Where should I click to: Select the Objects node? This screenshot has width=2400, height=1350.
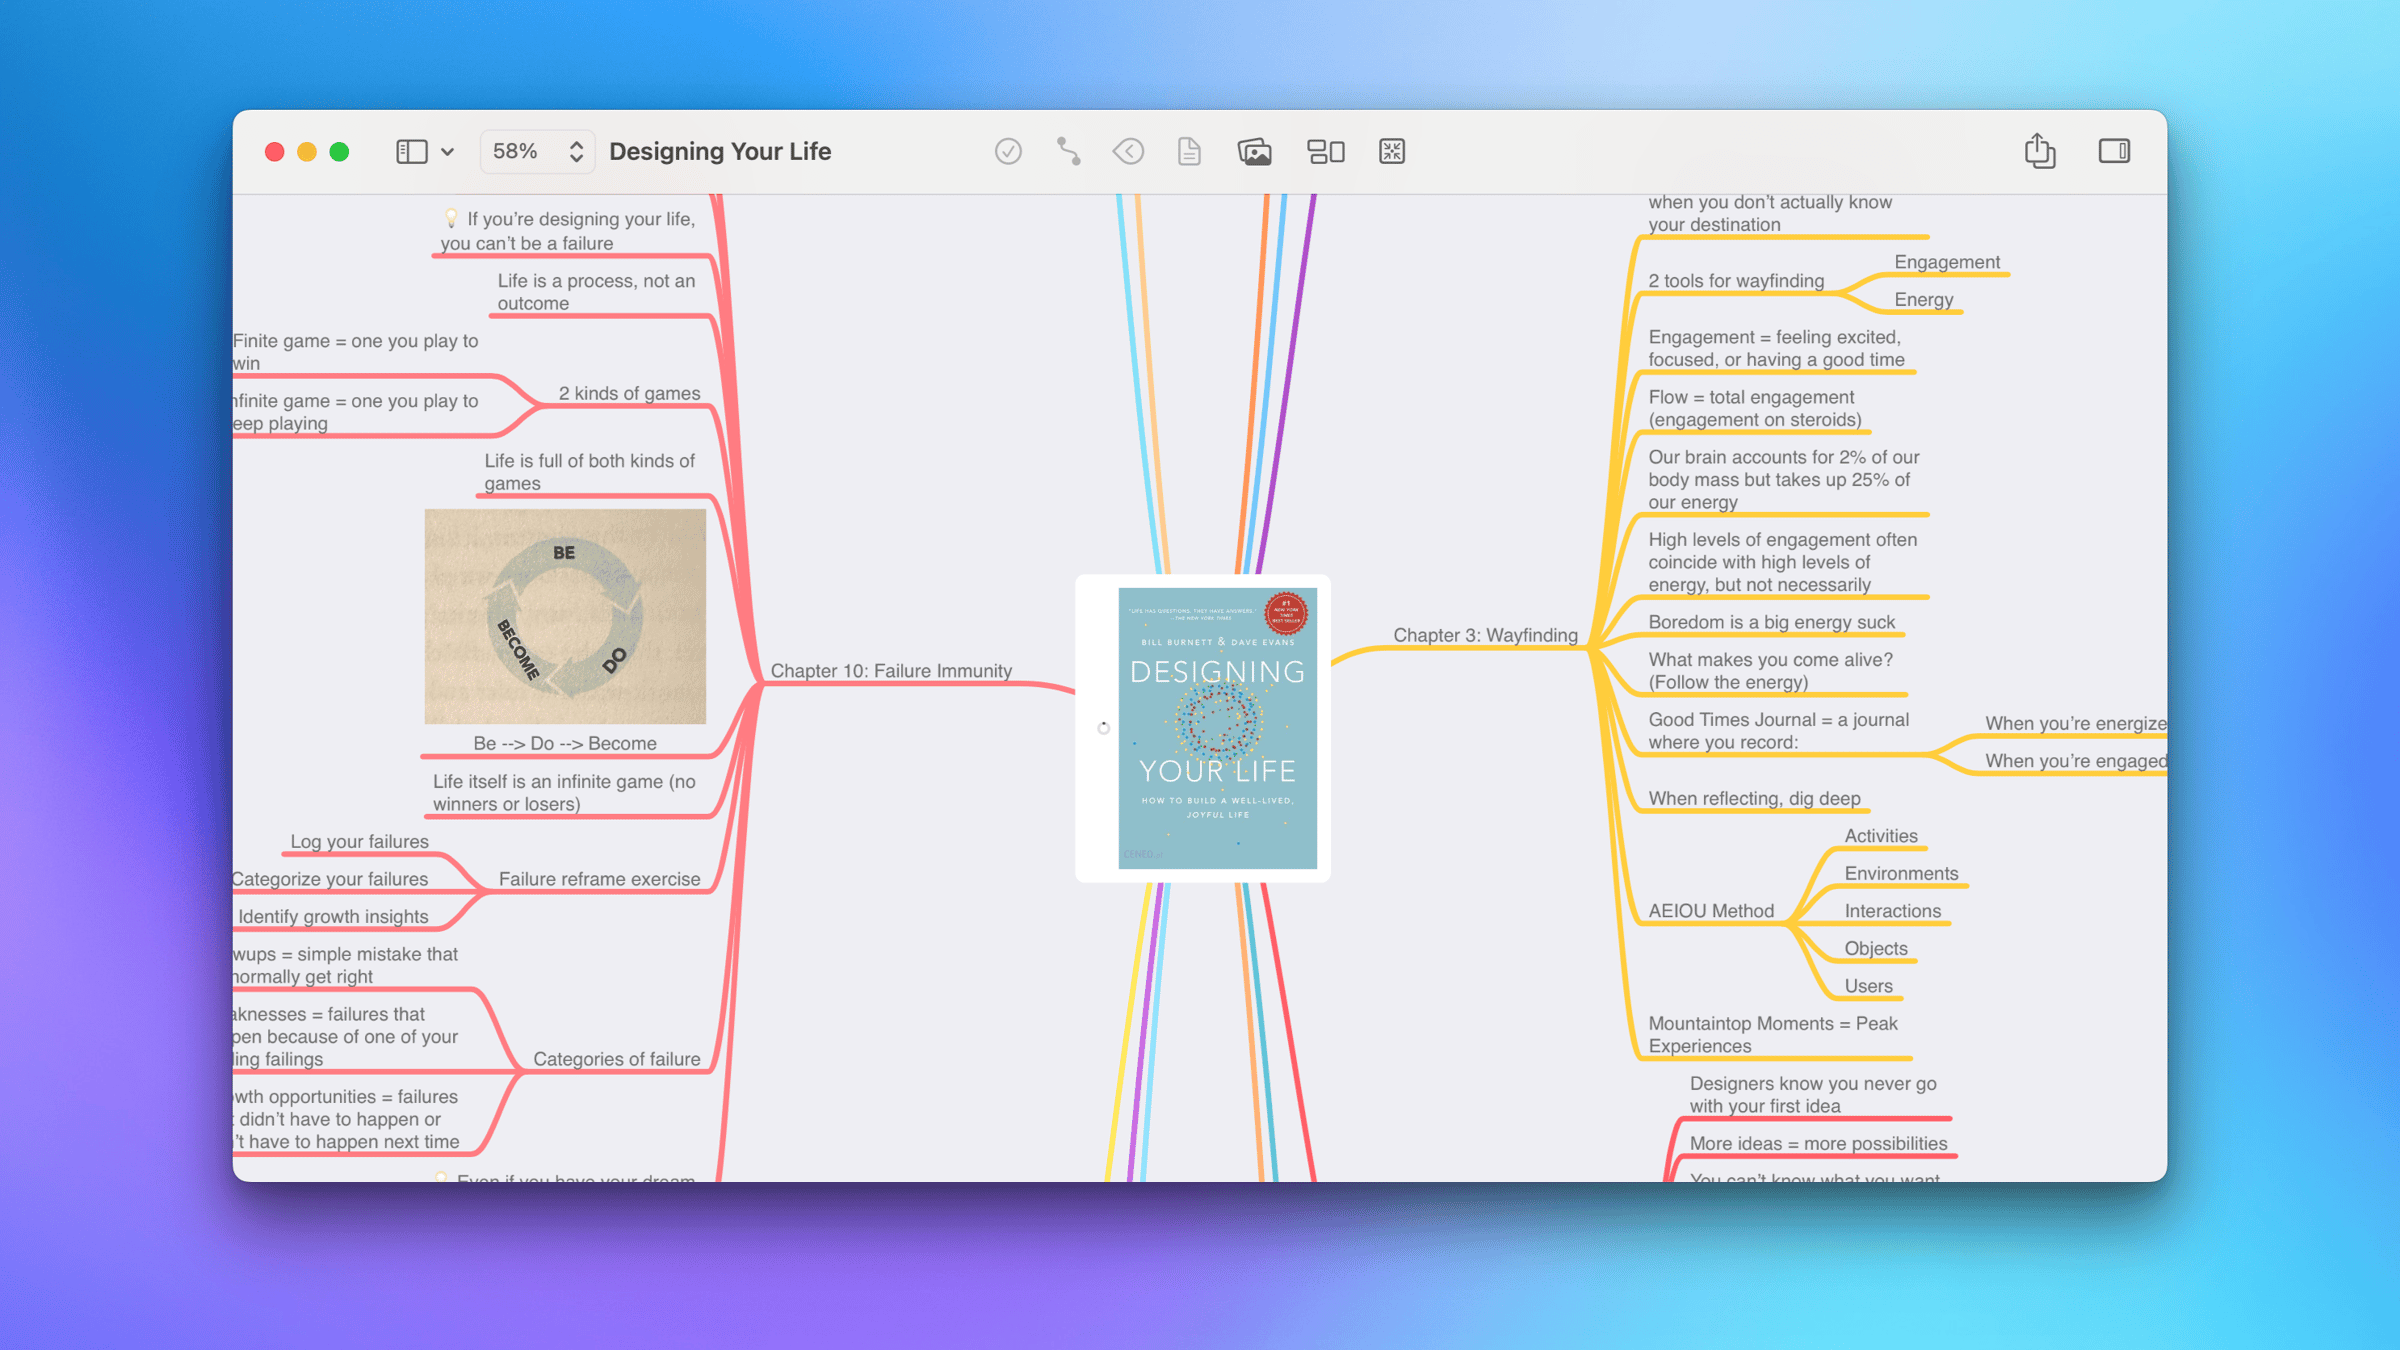1876,949
